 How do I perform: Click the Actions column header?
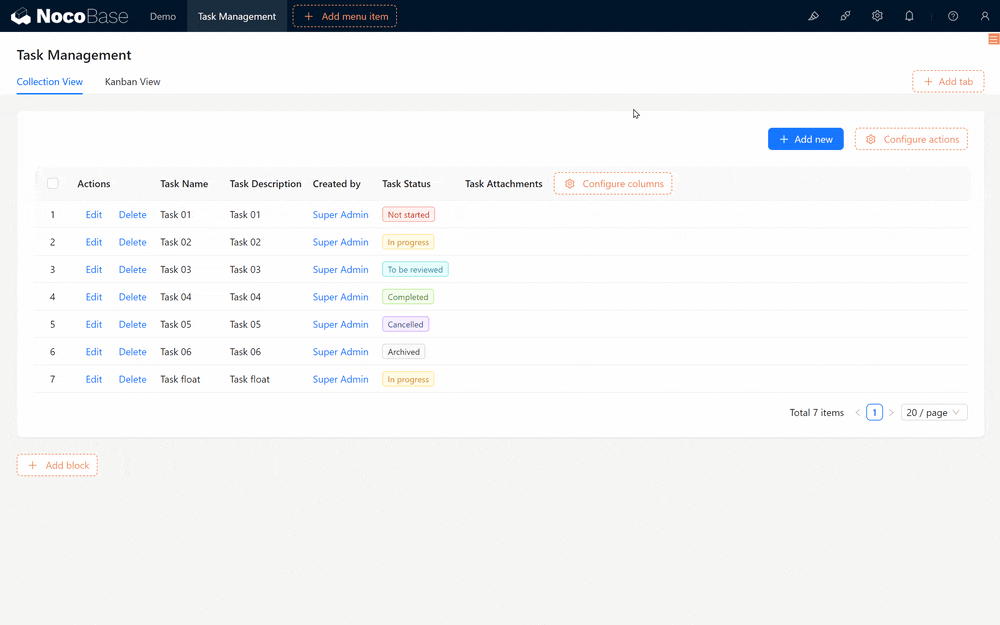point(94,184)
